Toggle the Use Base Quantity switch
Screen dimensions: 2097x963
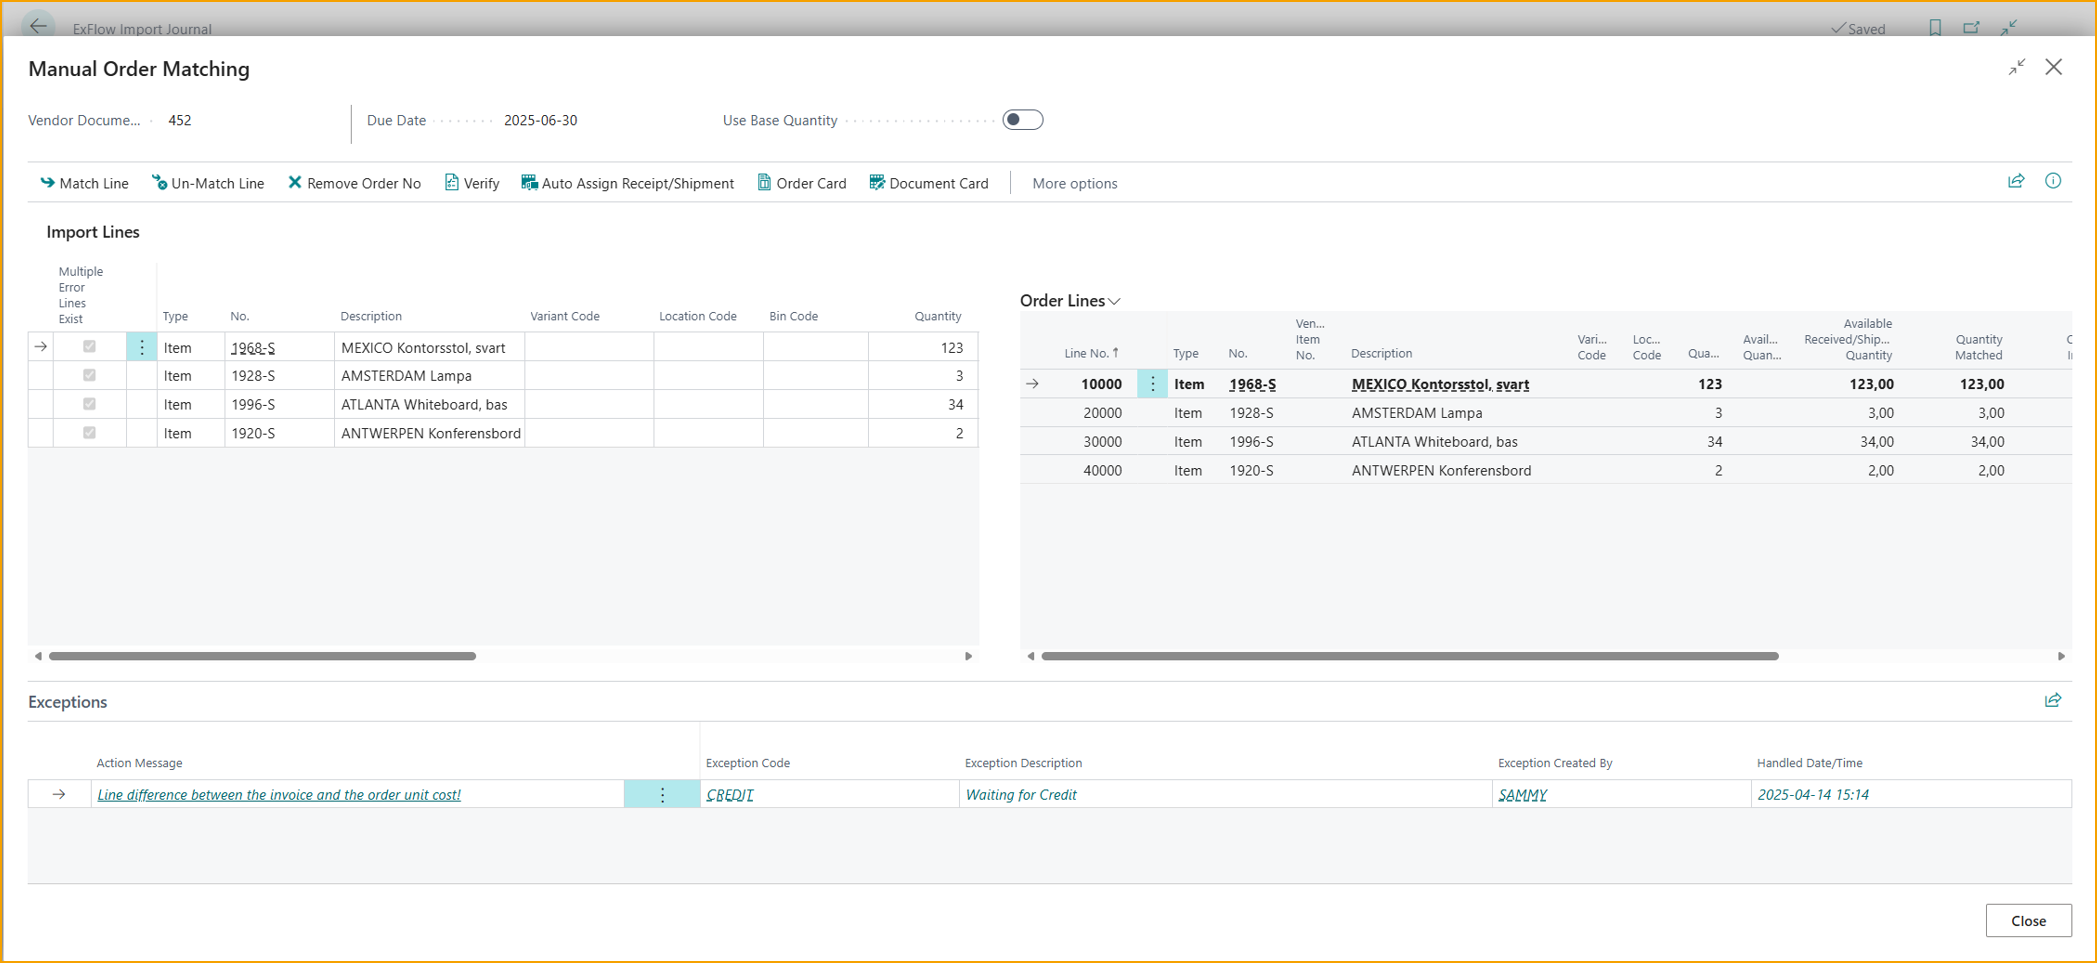point(1022,120)
